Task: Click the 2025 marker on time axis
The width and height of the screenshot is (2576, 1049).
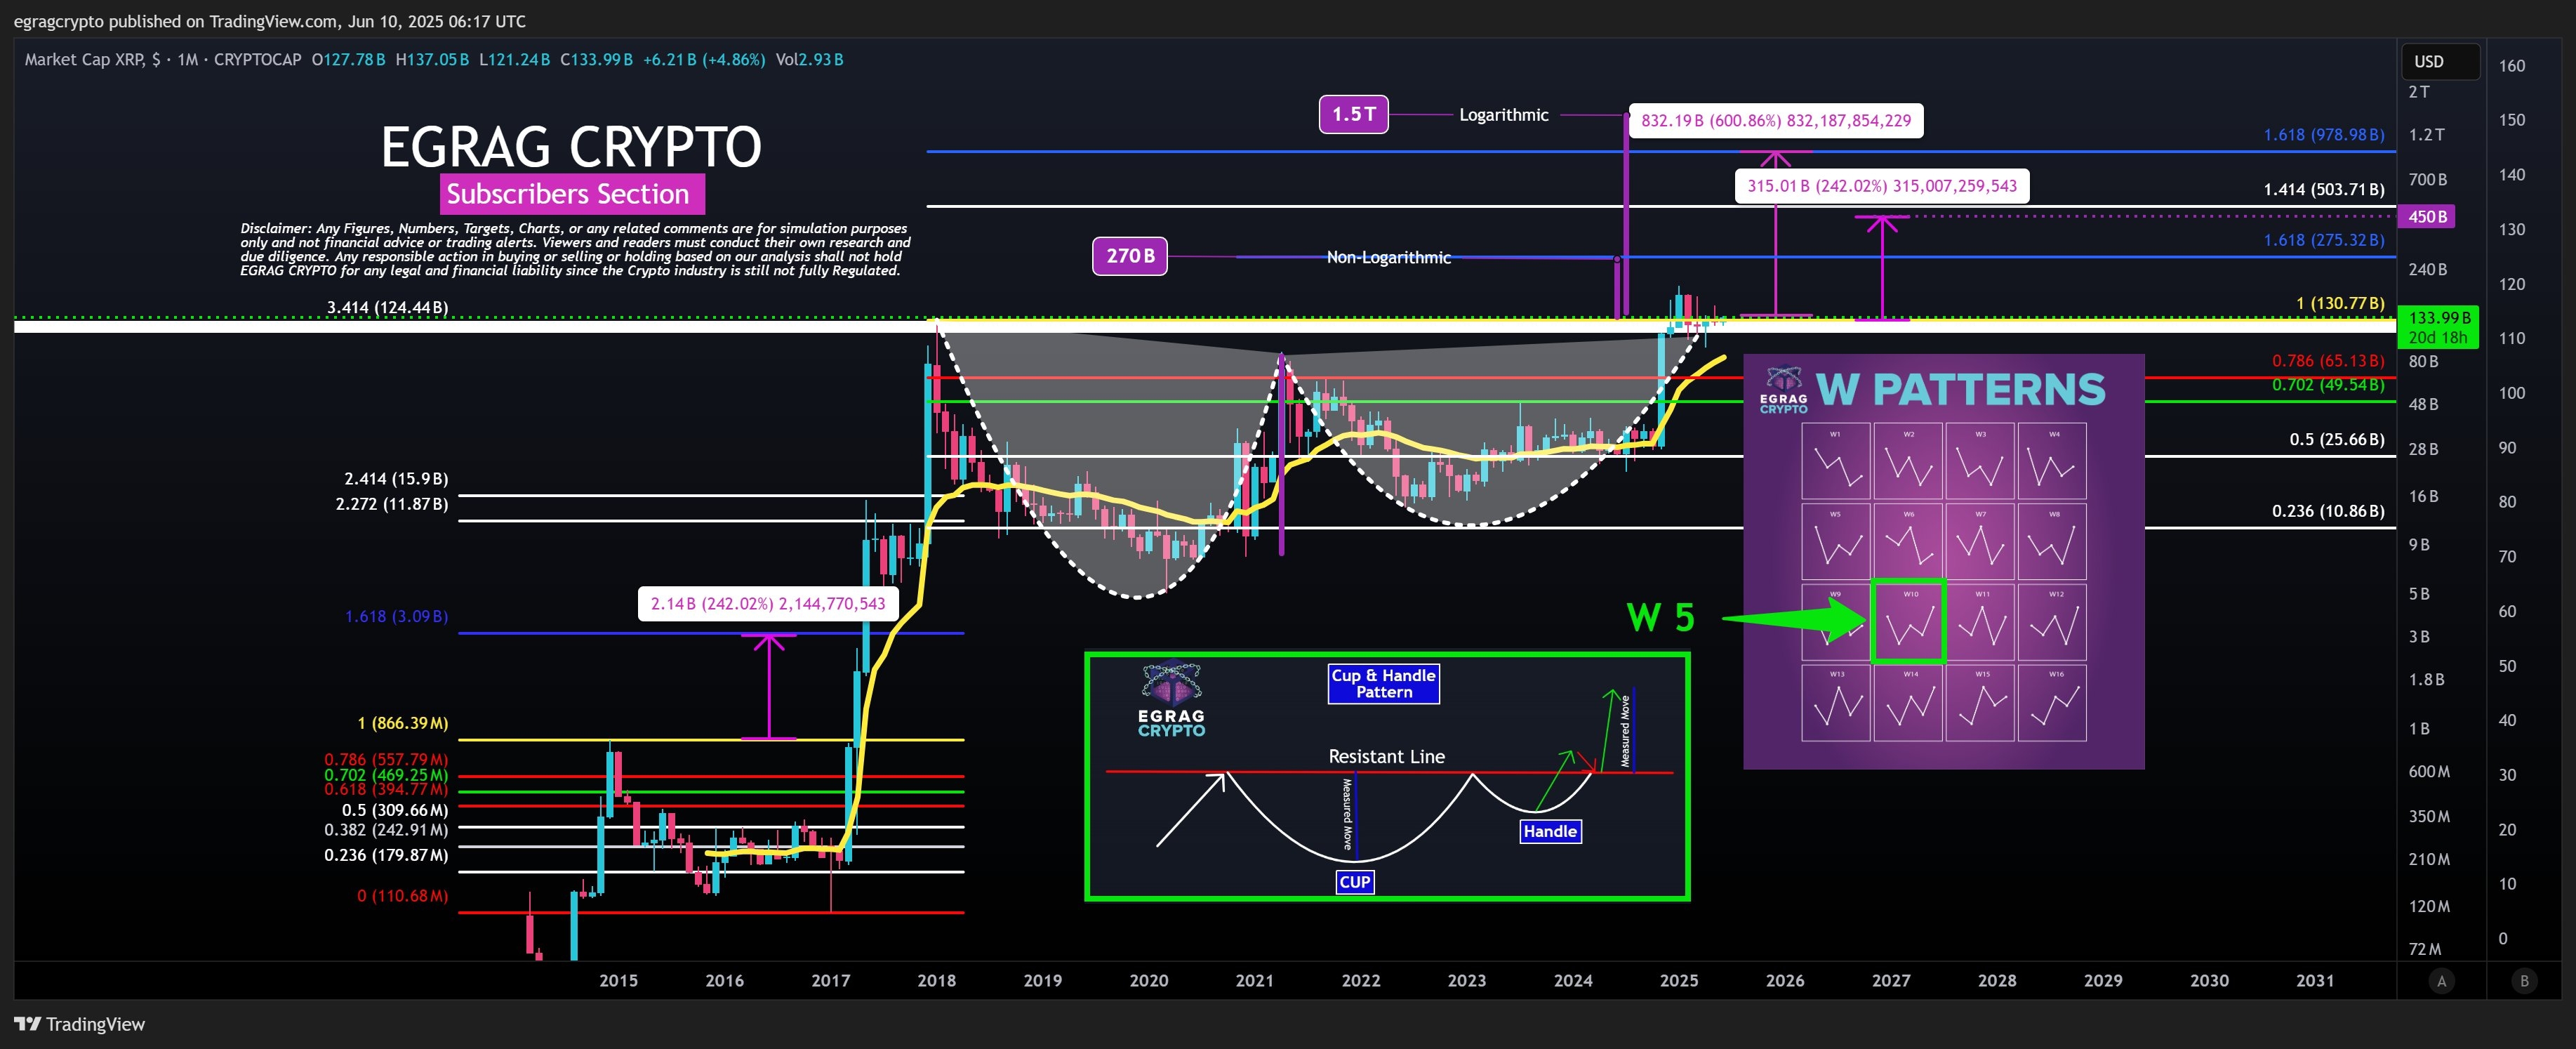Action: (x=1678, y=980)
